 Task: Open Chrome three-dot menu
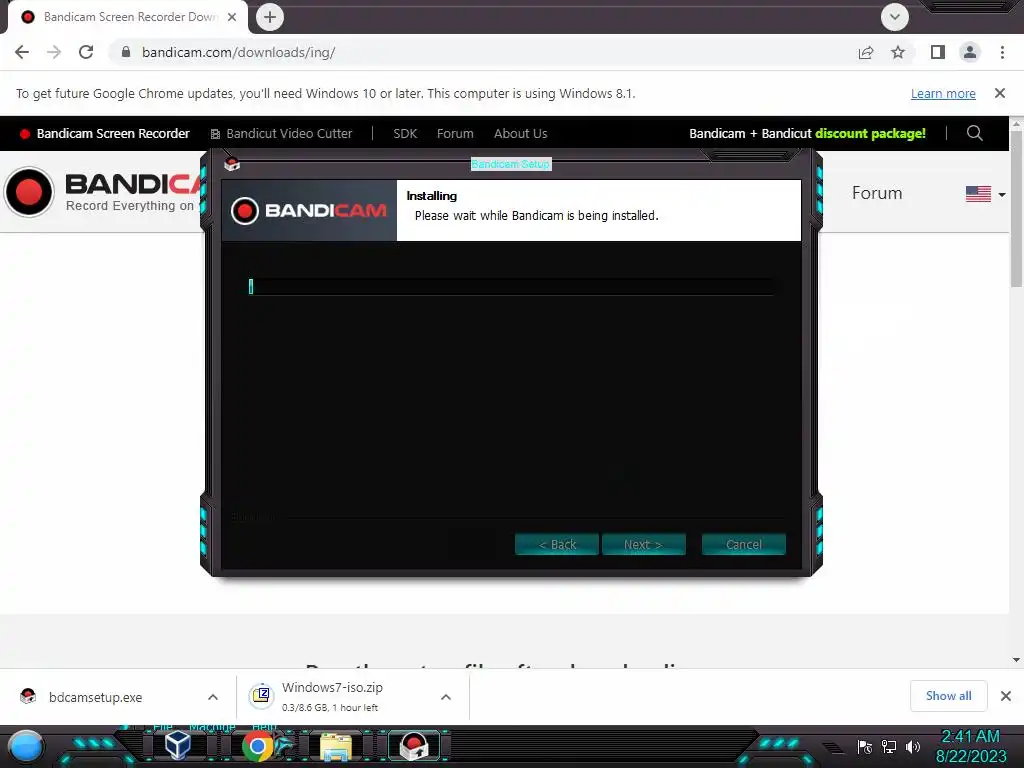click(1002, 52)
